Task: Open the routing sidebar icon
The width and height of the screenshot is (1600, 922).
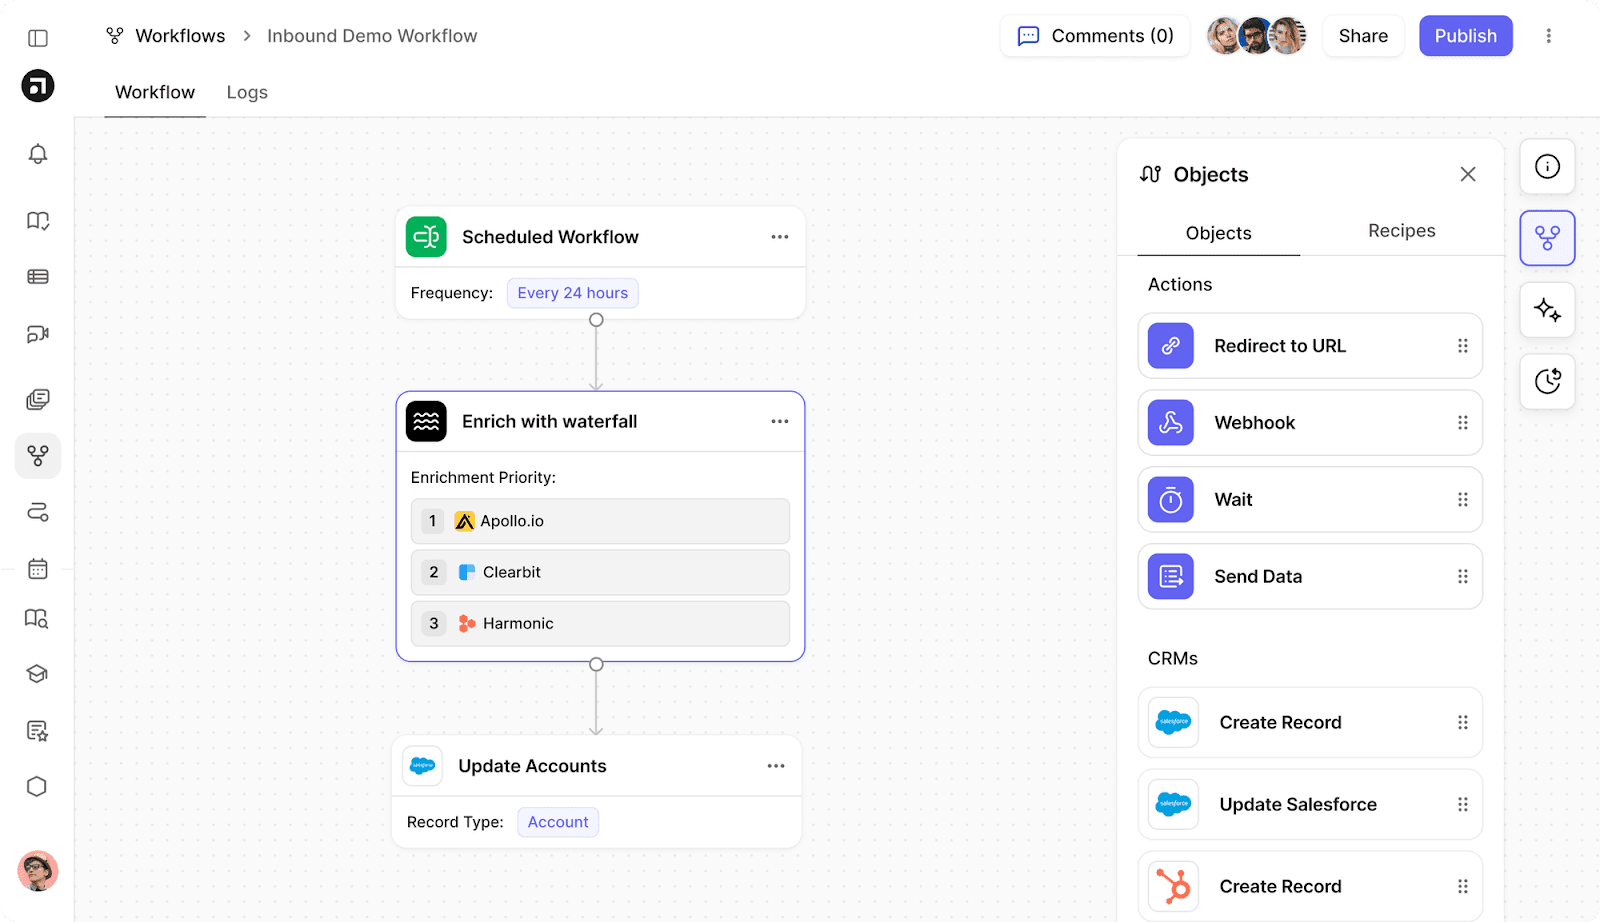Action: pyautogui.click(x=38, y=512)
